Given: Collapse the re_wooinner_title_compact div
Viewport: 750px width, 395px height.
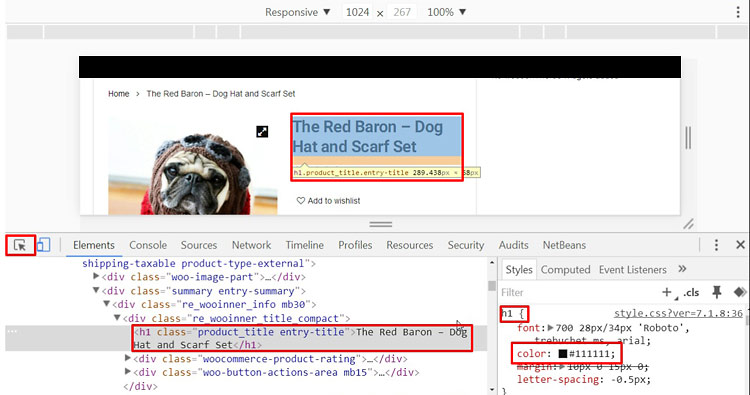Looking at the screenshot, I should tap(117, 318).
